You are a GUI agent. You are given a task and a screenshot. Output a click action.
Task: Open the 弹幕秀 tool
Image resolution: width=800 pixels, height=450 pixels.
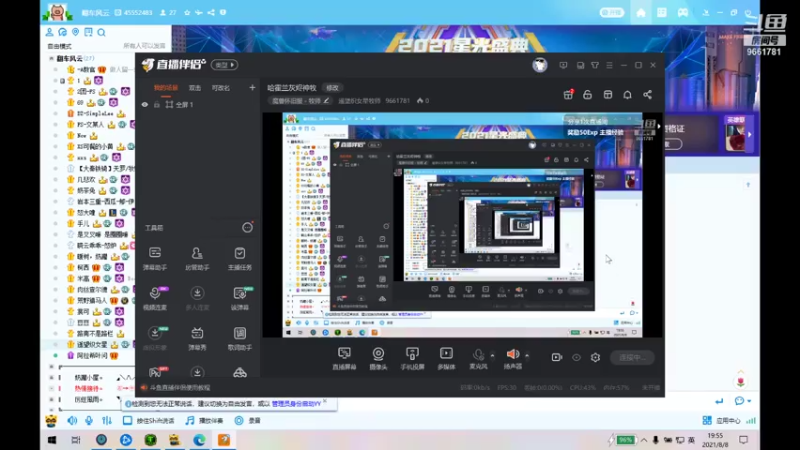click(197, 339)
